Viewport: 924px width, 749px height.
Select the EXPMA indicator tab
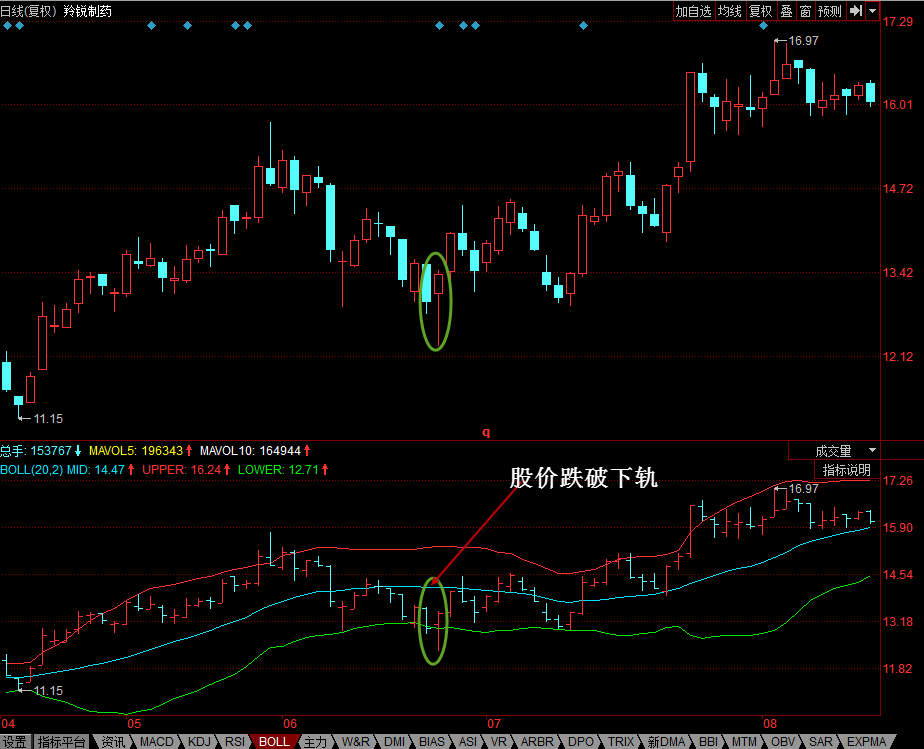coord(866,741)
